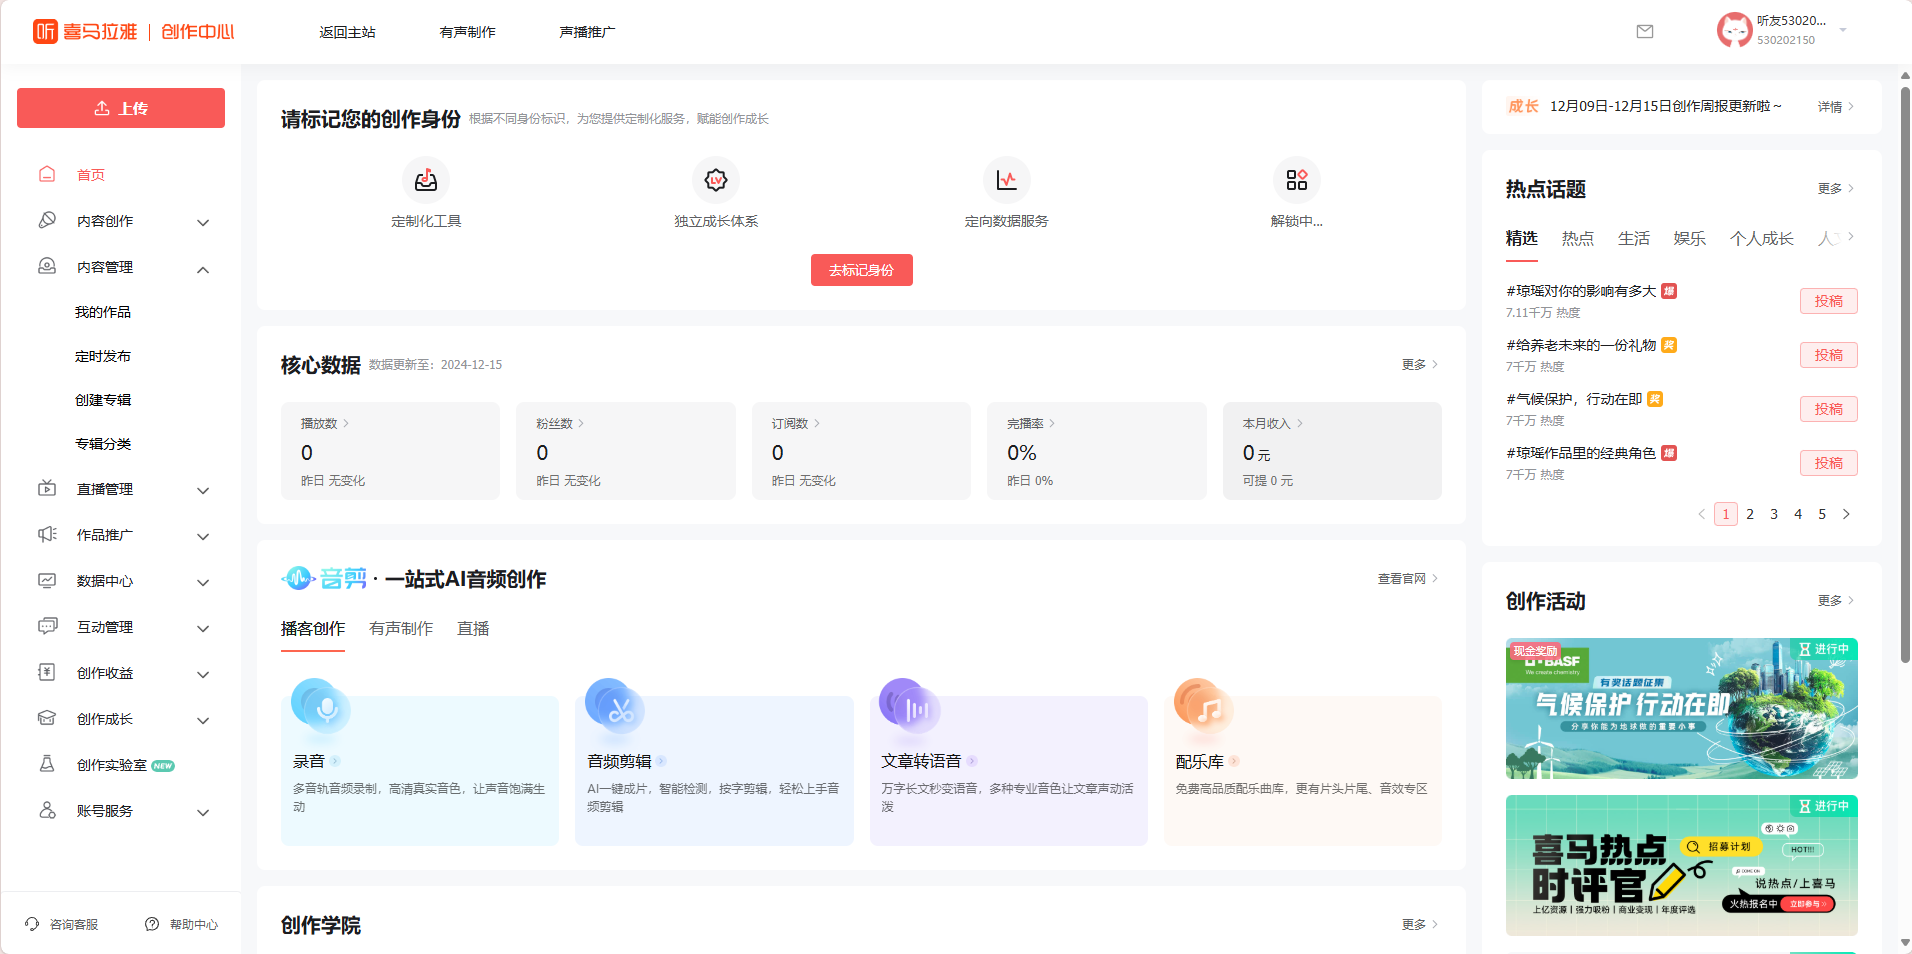This screenshot has height=954, width=1912.
Task: Expand the 数据中心 sidebar menu
Action: coord(203,582)
